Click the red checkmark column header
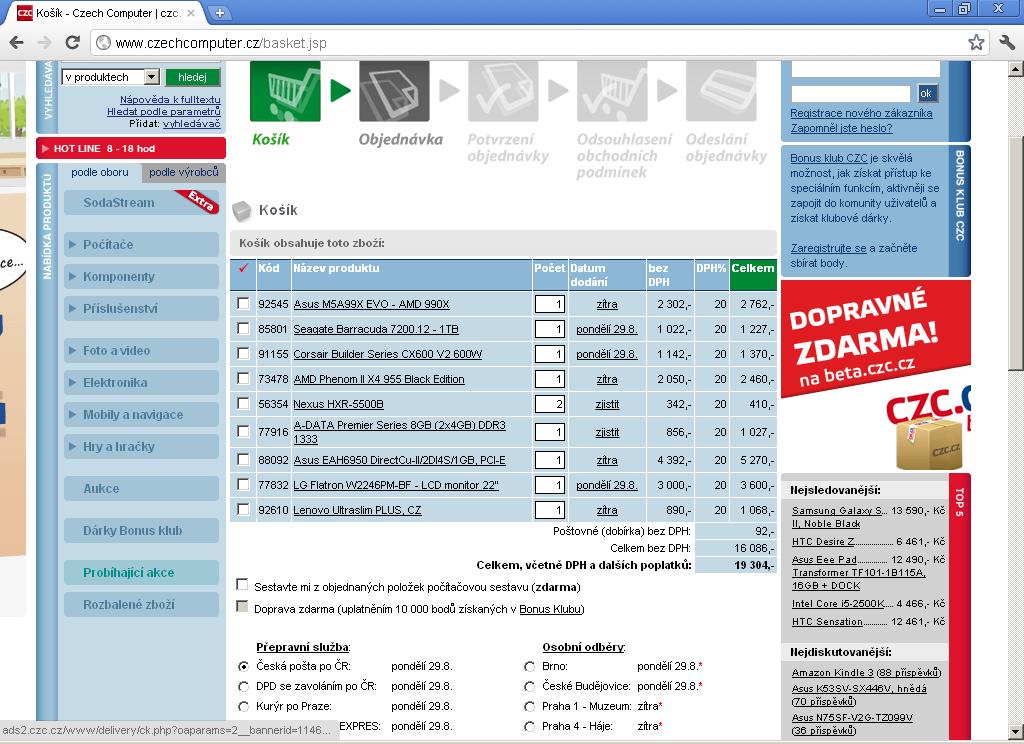1024x744 pixels. pyautogui.click(x=243, y=268)
